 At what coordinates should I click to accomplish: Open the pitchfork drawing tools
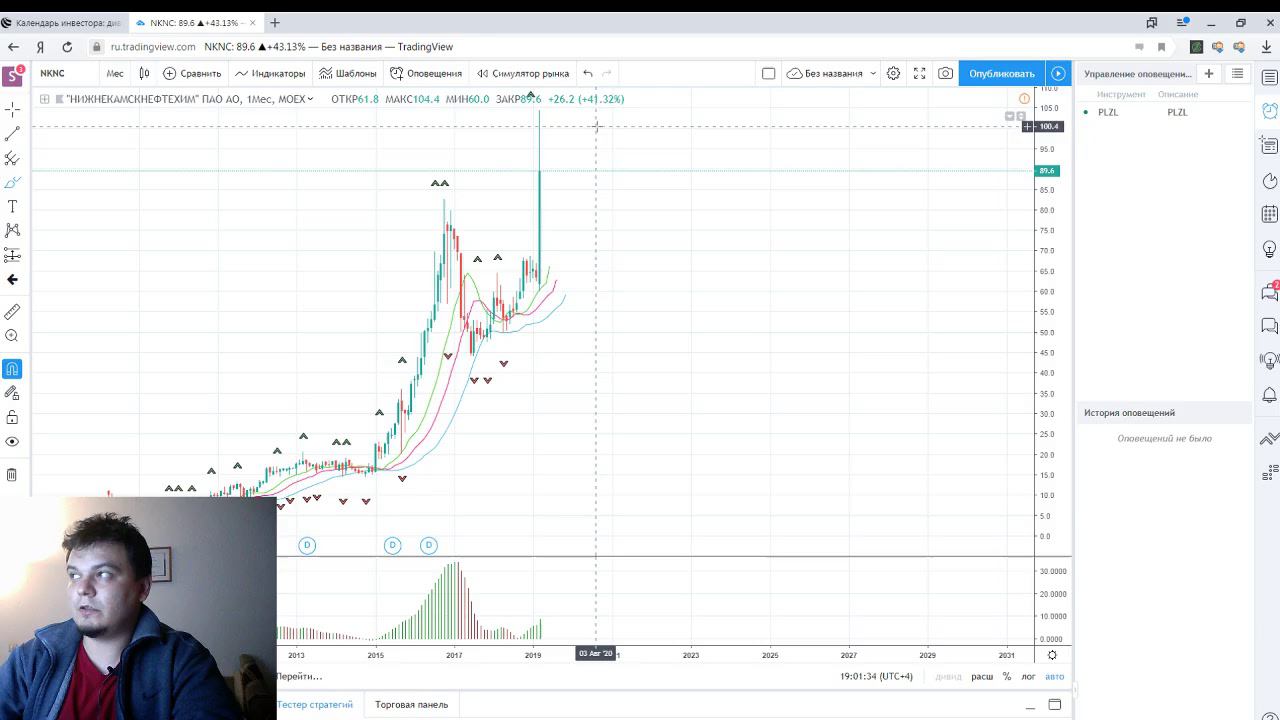(12, 158)
